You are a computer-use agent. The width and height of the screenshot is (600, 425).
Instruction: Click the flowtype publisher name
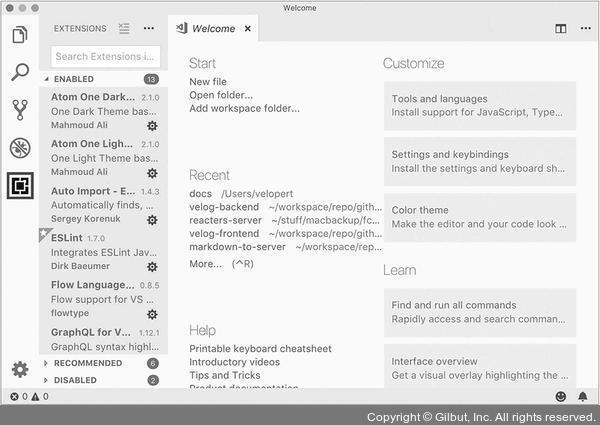[70, 313]
